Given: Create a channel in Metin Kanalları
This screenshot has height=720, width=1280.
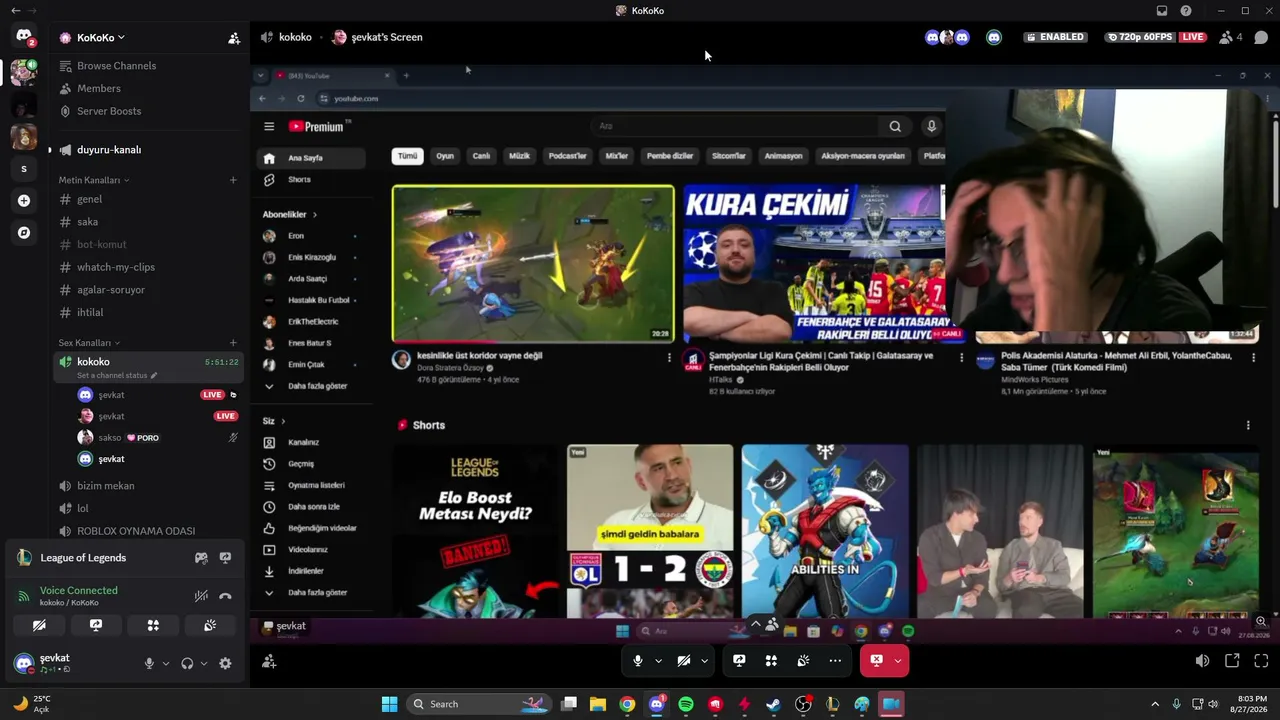Looking at the screenshot, I should pyautogui.click(x=233, y=180).
